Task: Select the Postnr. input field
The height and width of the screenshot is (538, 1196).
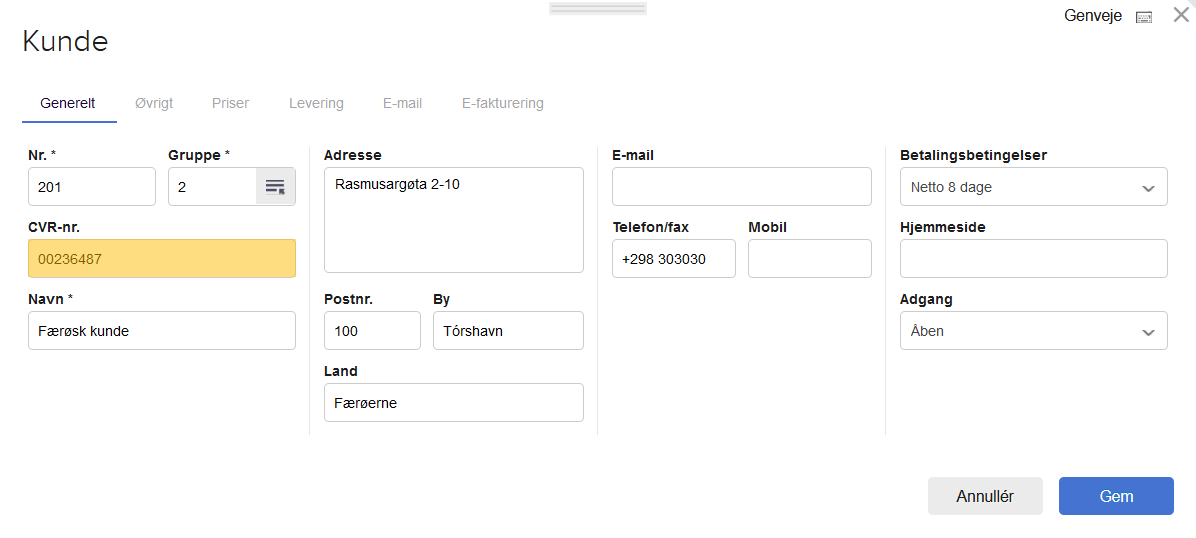Action: click(x=372, y=331)
